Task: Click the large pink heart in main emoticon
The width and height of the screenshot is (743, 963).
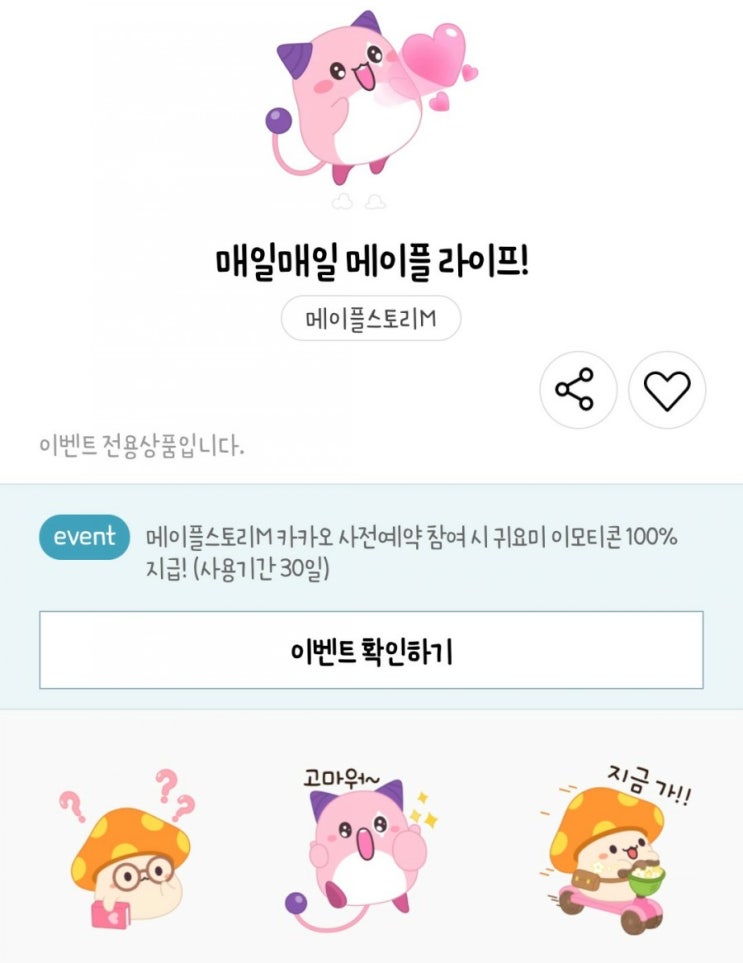Action: coord(434,54)
